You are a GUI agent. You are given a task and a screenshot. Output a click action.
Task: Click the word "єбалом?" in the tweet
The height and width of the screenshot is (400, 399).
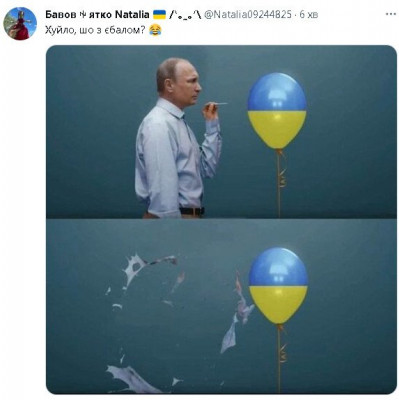pos(126,30)
